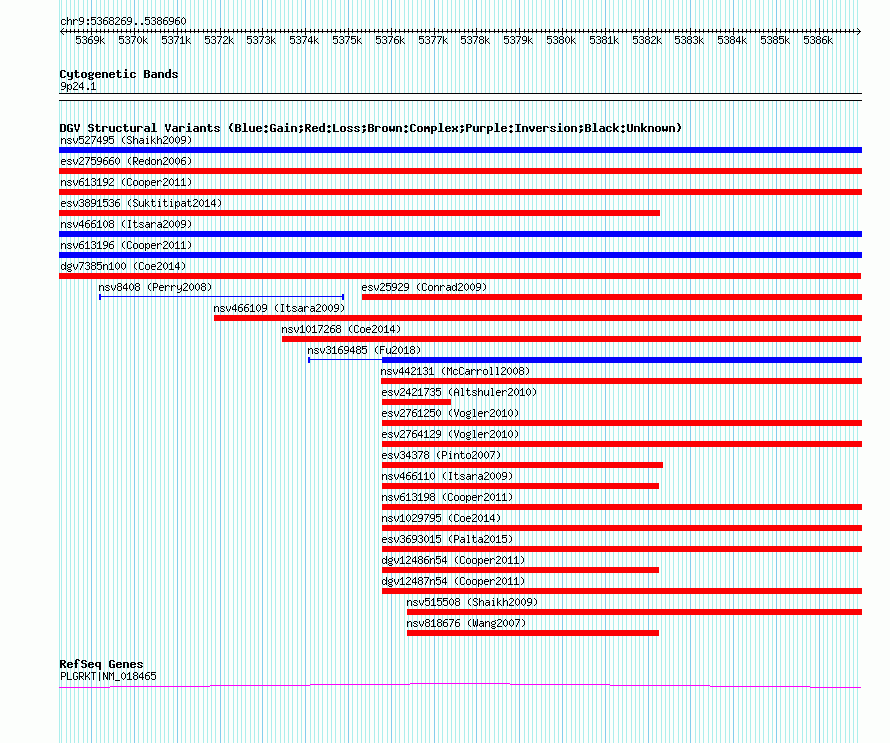The width and height of the screenshot is (890, 743).
Task: Click the nsv613198 (Cooper2011) label
Action: 447,497
